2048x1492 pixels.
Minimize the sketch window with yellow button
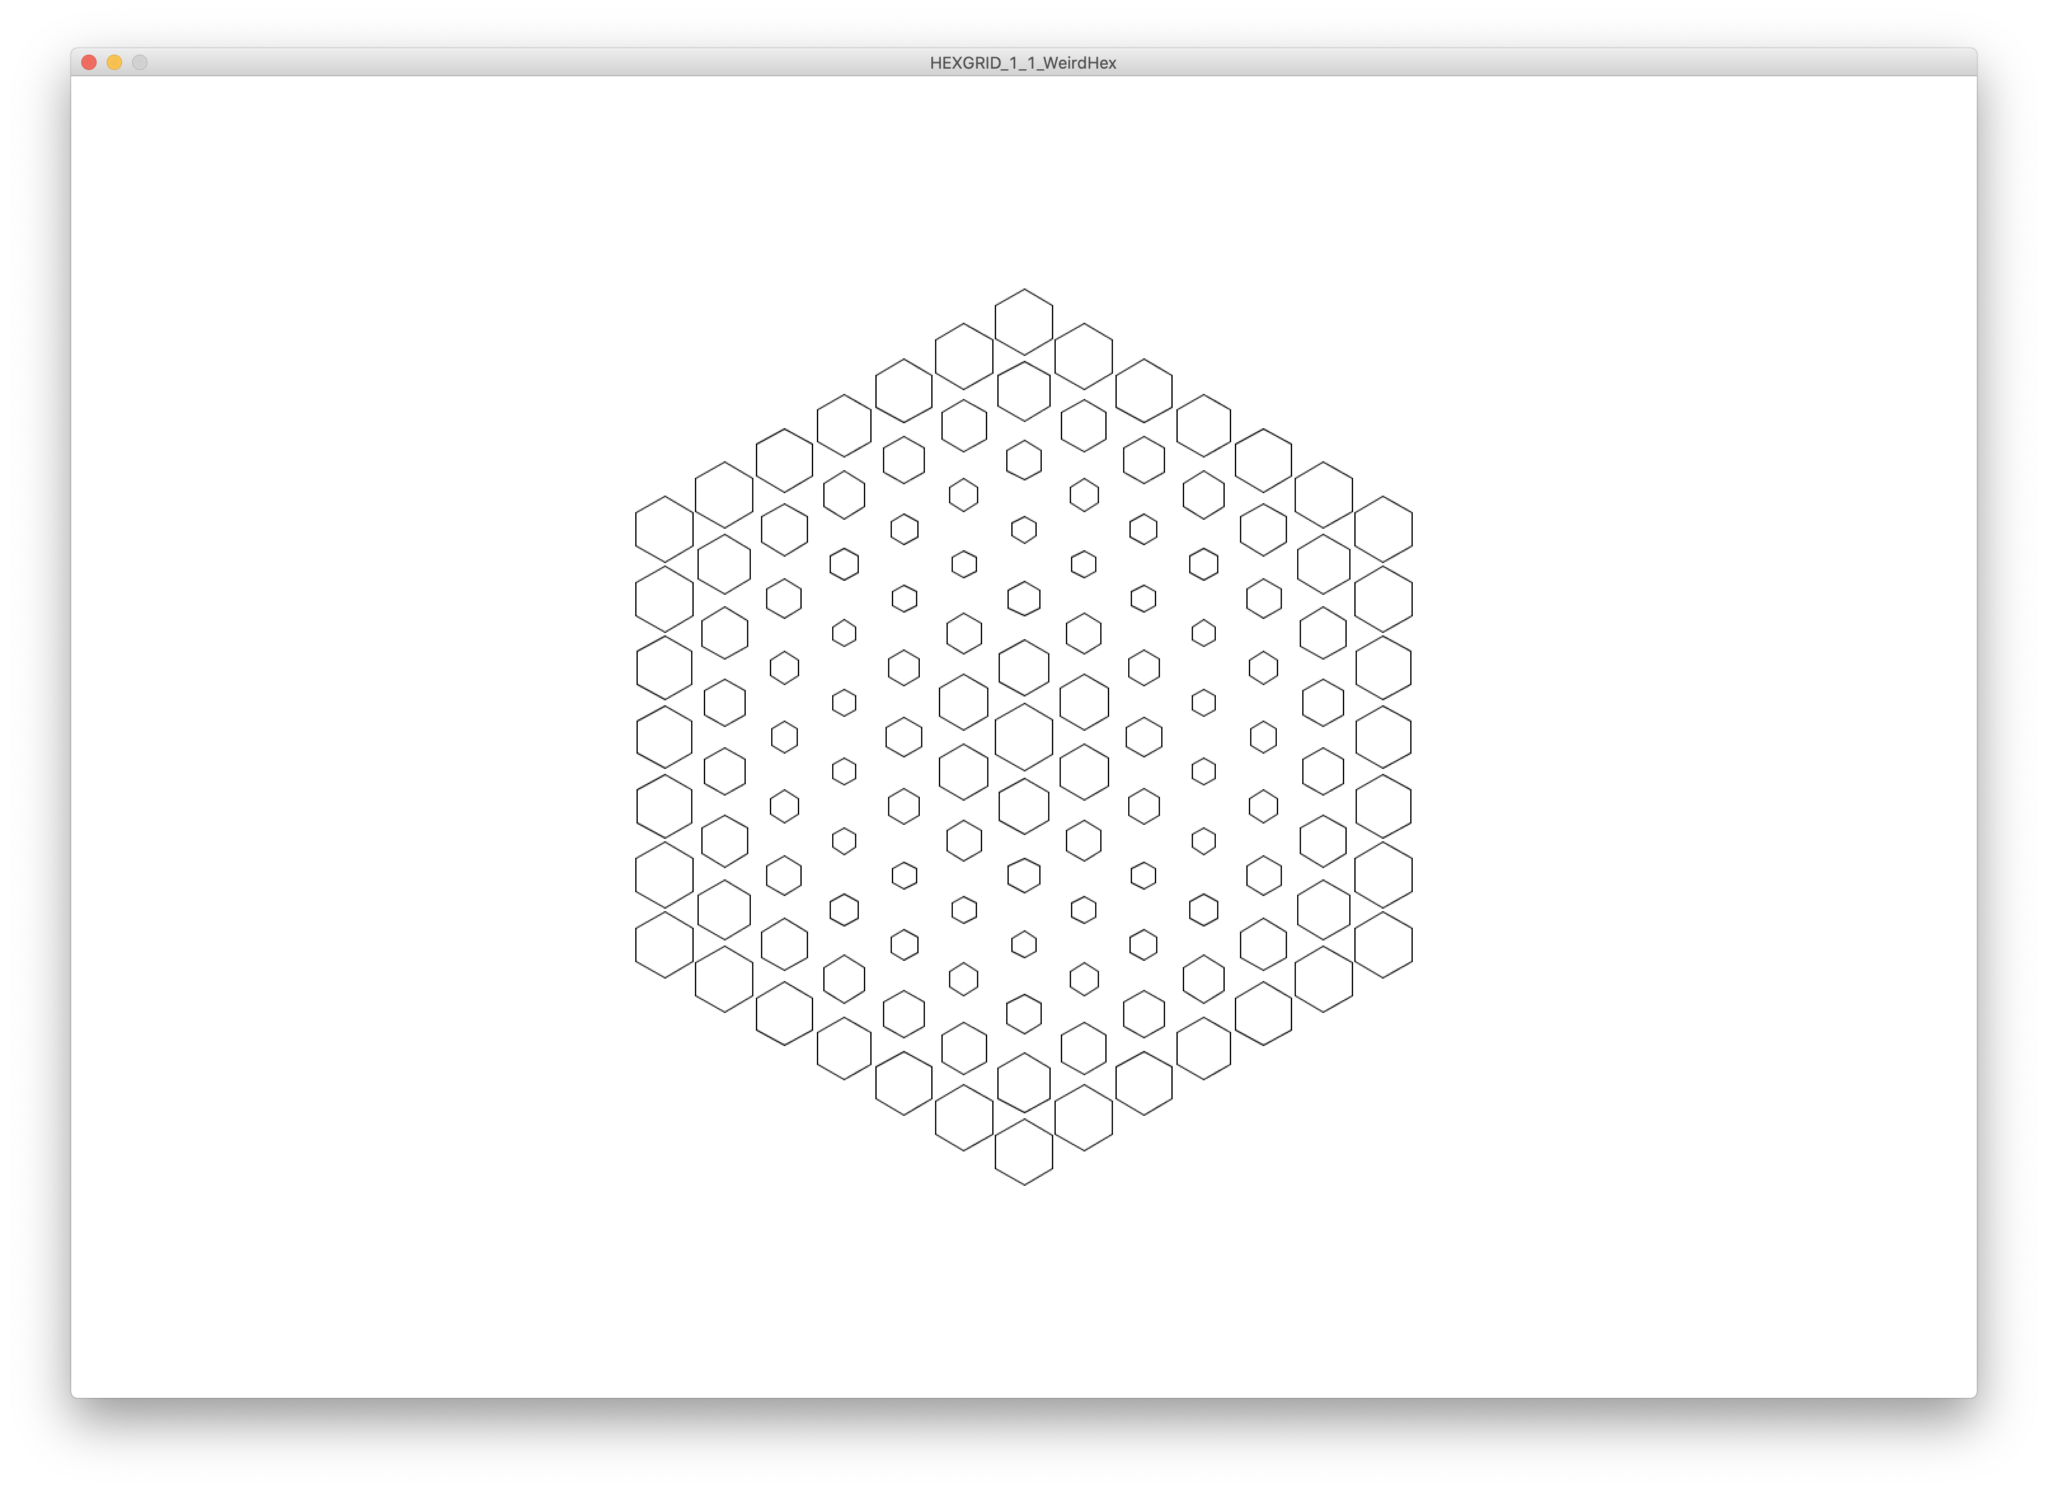pyautogui.click(x=114, y=63)
